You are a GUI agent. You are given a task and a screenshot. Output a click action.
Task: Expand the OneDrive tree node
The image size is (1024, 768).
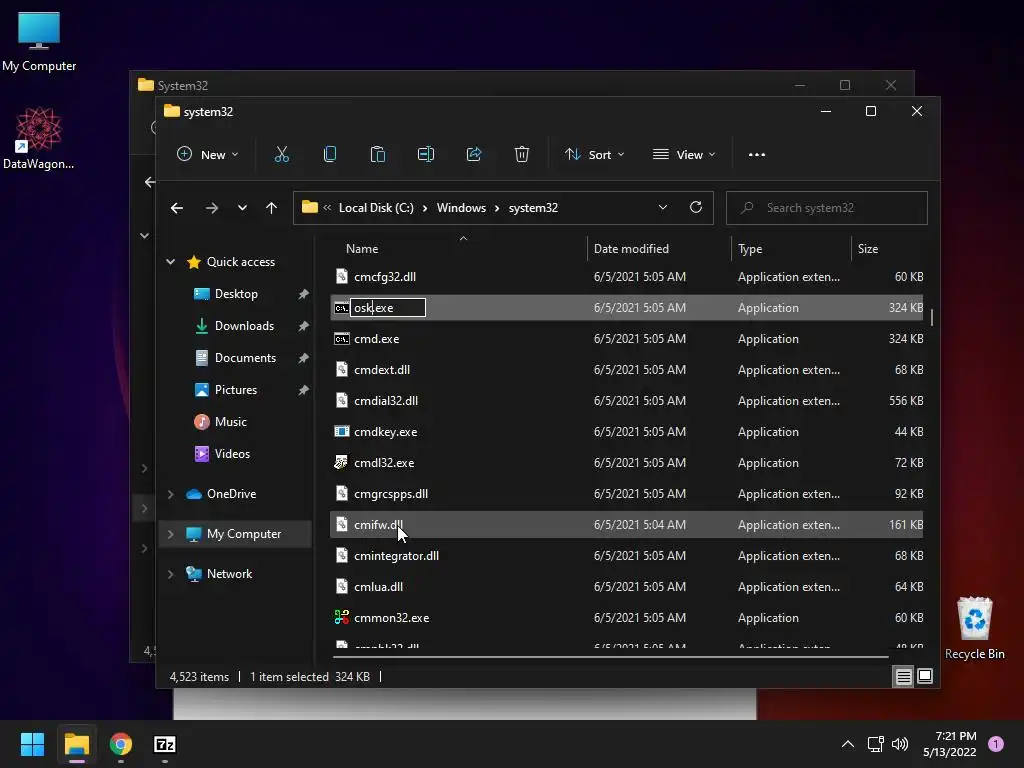tap(170, 494)
